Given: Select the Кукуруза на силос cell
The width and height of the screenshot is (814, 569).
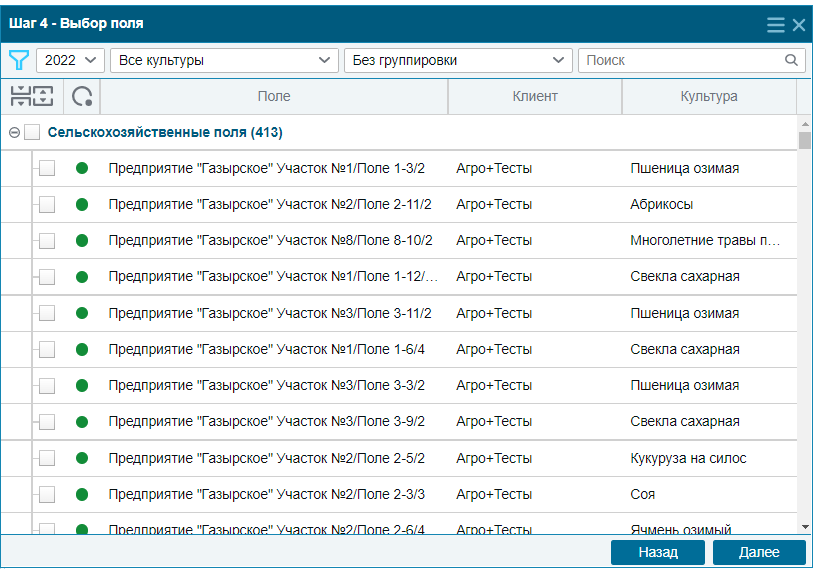Looking at the screenshot, I should (x=688, y=458).
